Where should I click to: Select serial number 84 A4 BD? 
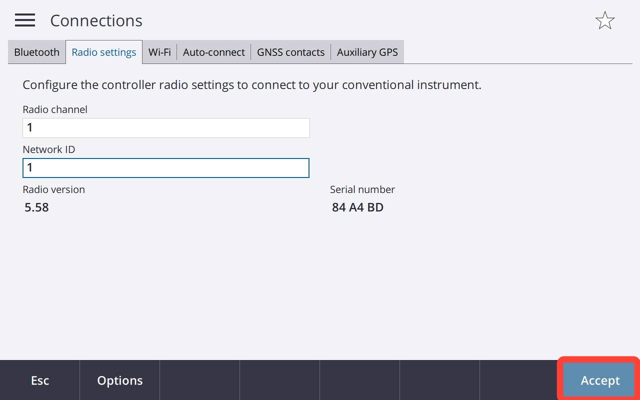point(358,207)
